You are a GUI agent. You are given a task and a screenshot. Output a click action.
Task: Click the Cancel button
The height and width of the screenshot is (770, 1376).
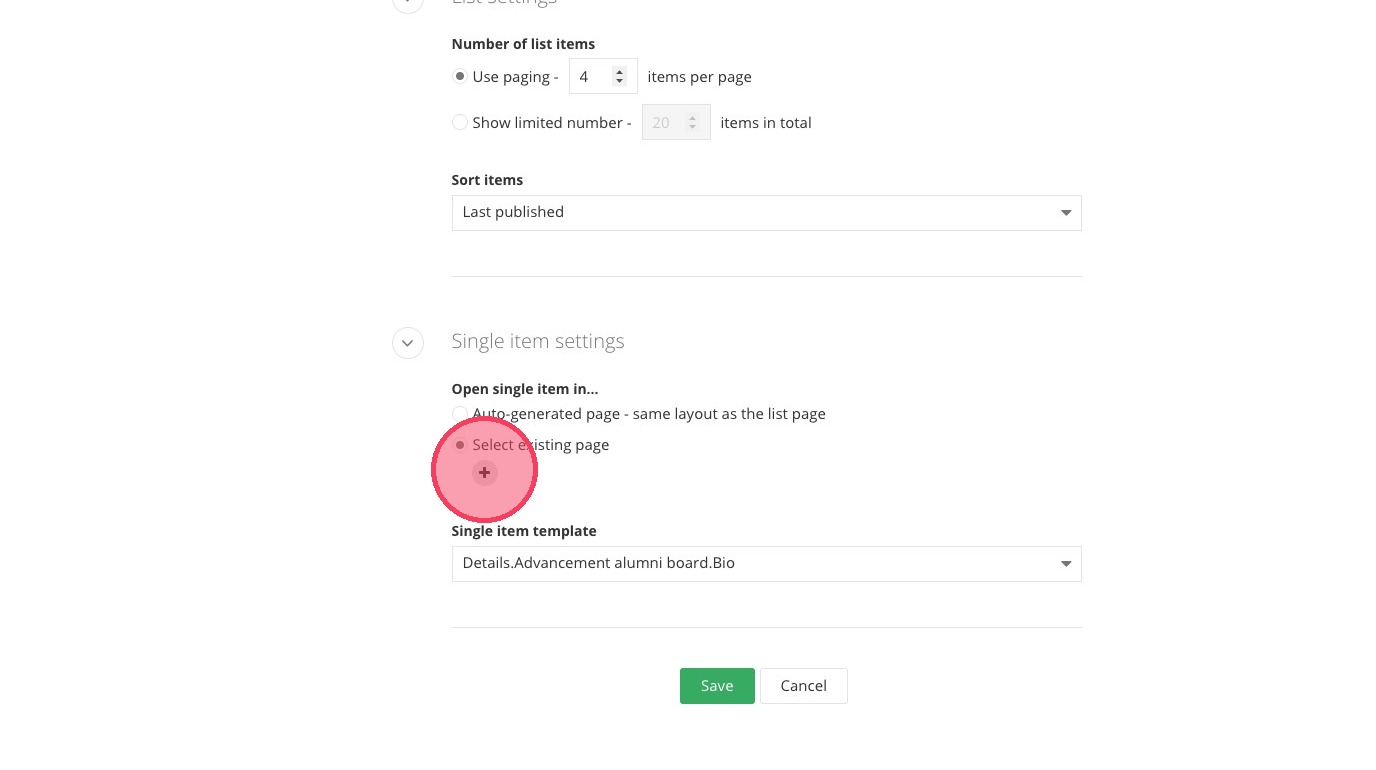tap(803, 686)
